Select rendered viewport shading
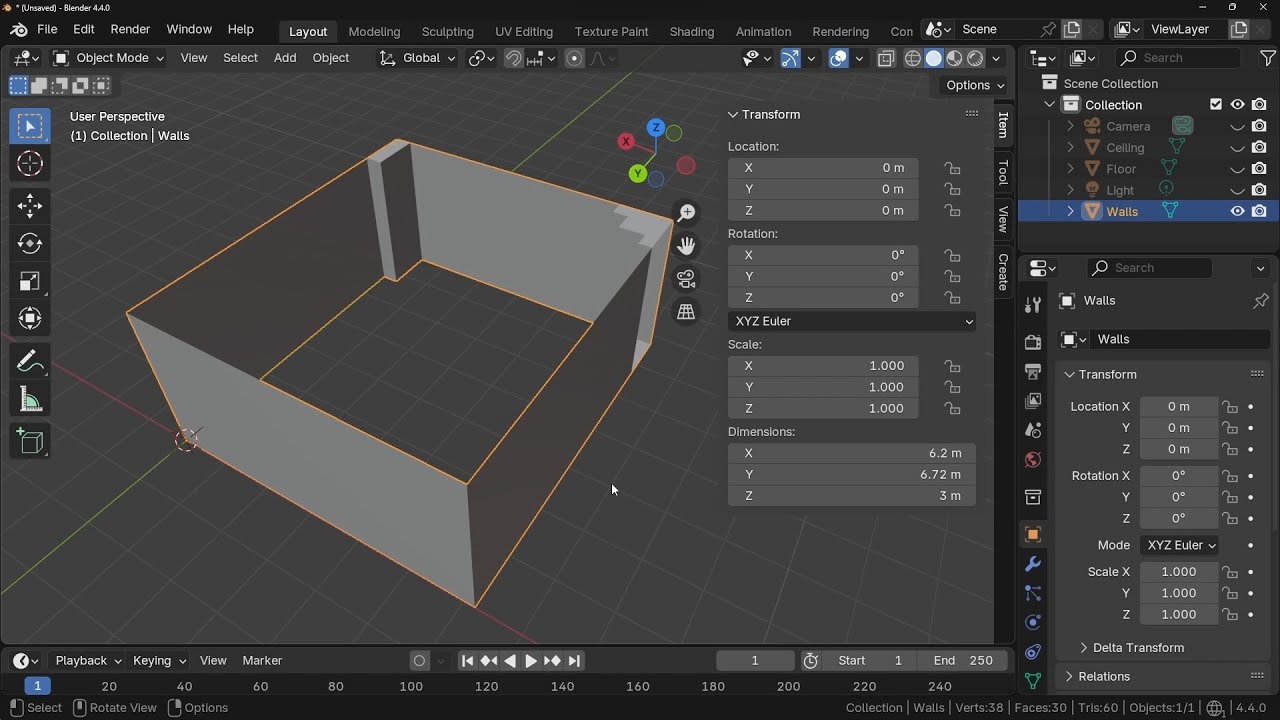Image resolution: width=1280 pixels, height=720 pixels. click(x=976, y=58)
